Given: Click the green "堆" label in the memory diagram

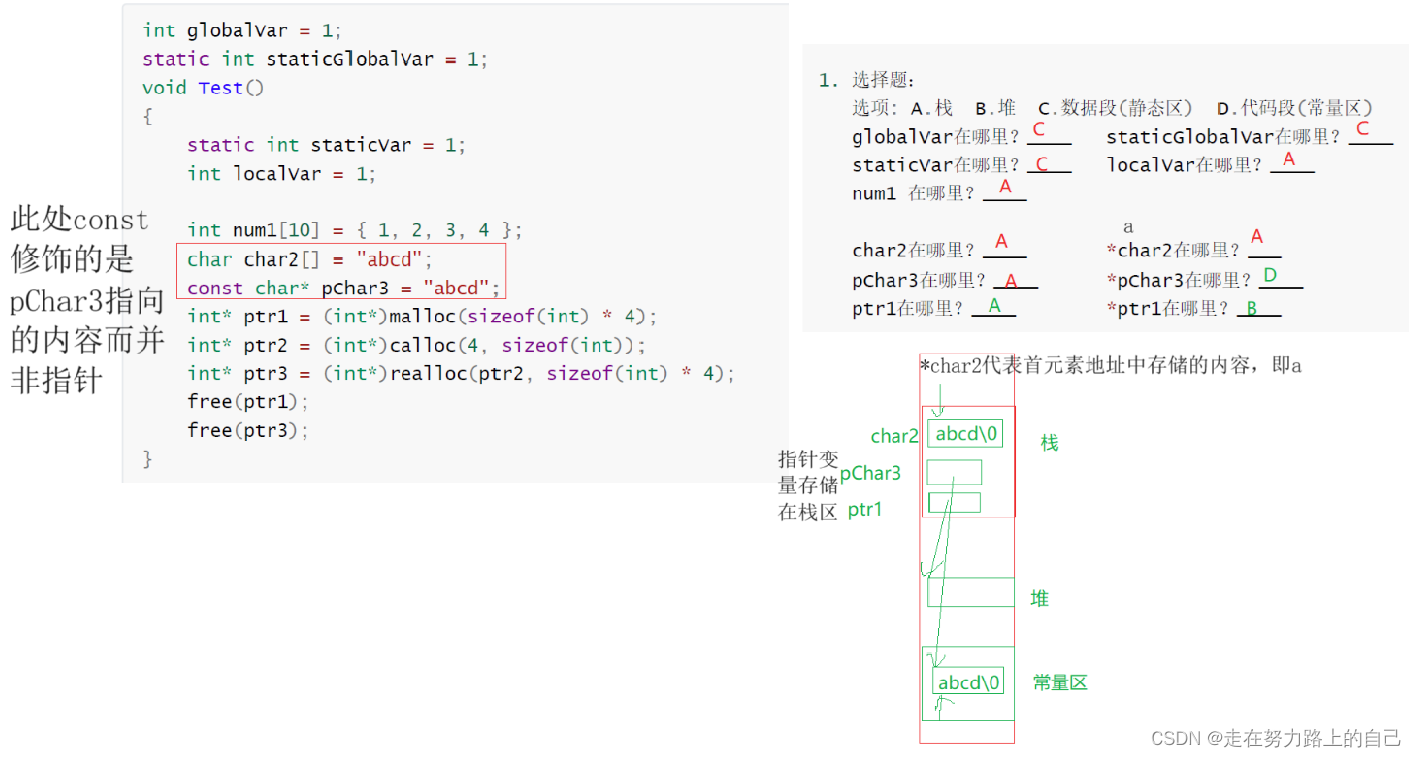Looking at the screenshot, I should 1040,599.
